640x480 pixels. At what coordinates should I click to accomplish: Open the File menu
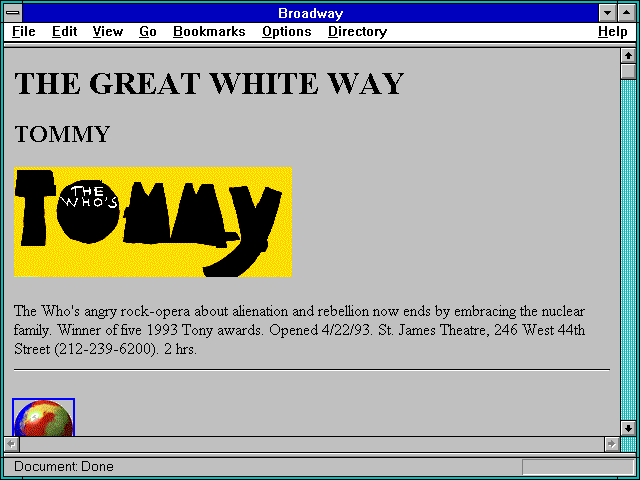(24, 31)
